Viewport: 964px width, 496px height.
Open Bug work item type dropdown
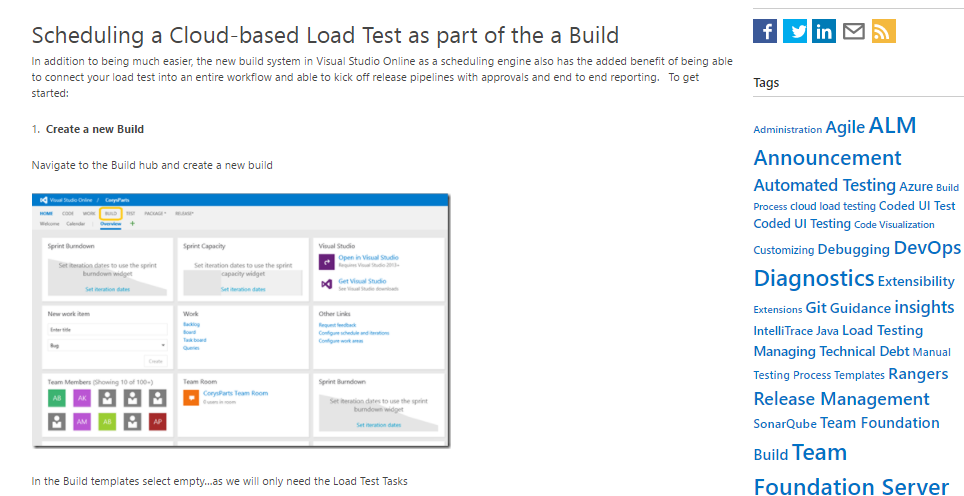[108, 345]
